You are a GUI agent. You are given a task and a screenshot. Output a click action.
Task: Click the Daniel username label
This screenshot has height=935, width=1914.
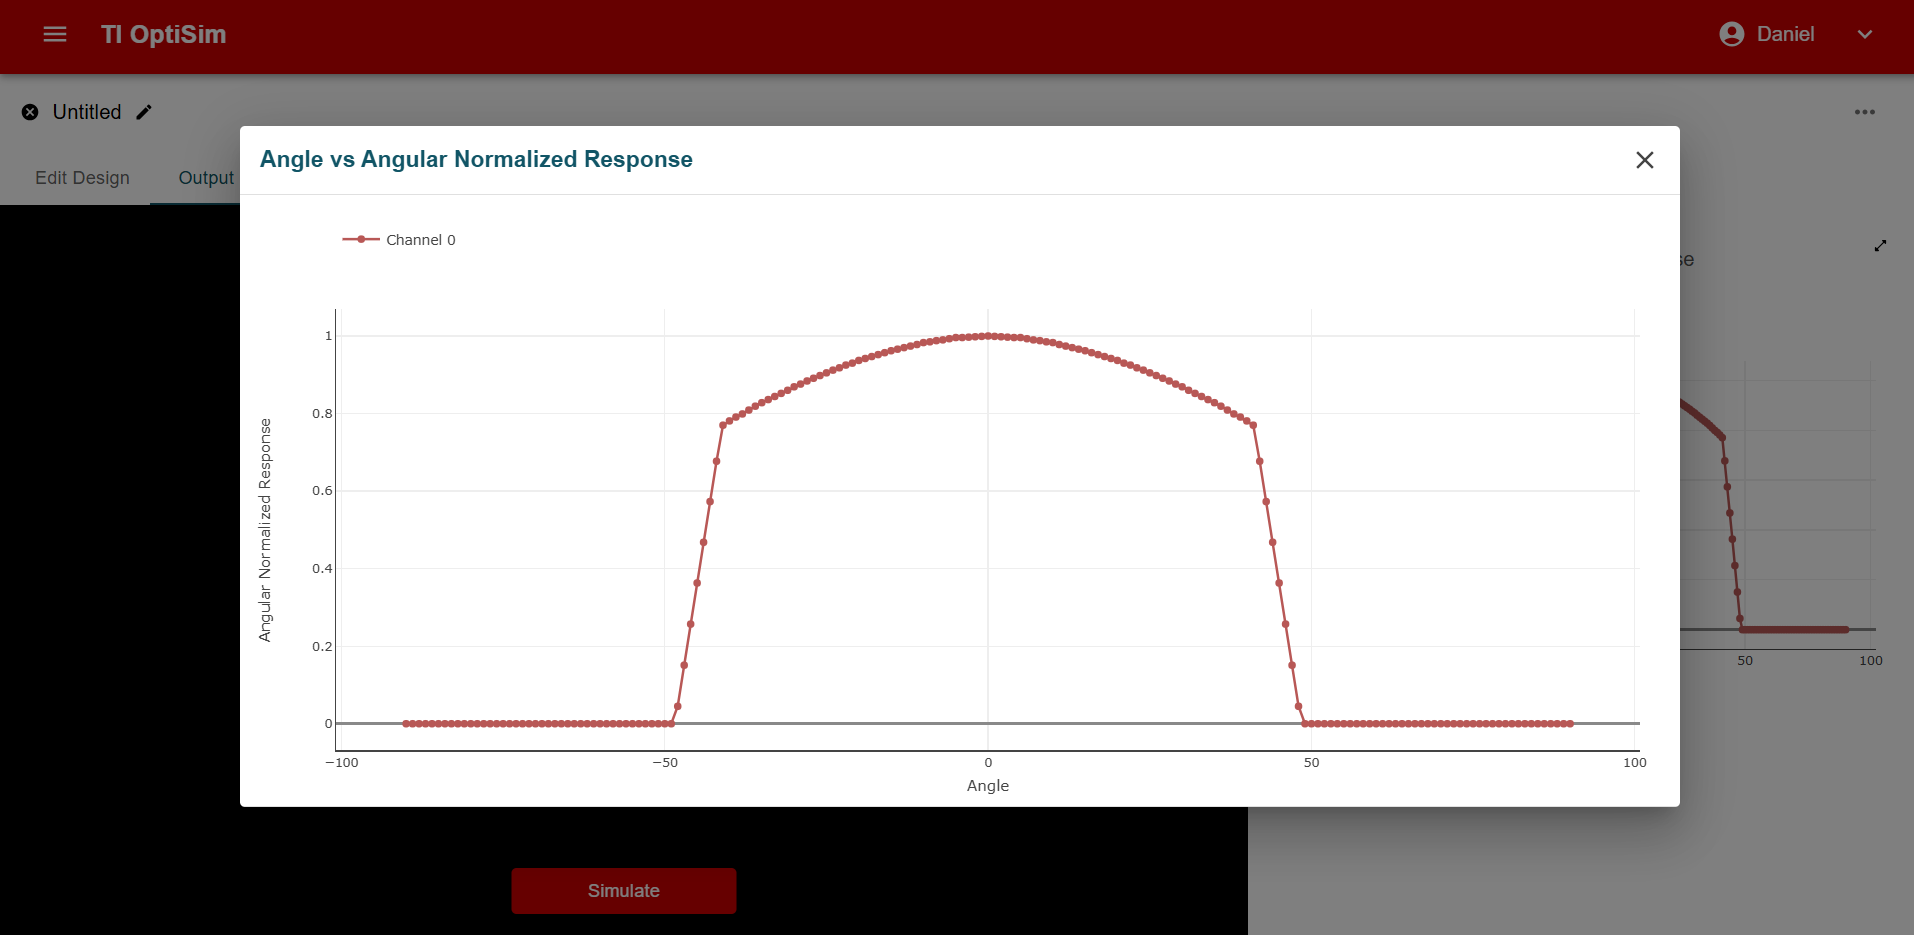coord(1785,34)
